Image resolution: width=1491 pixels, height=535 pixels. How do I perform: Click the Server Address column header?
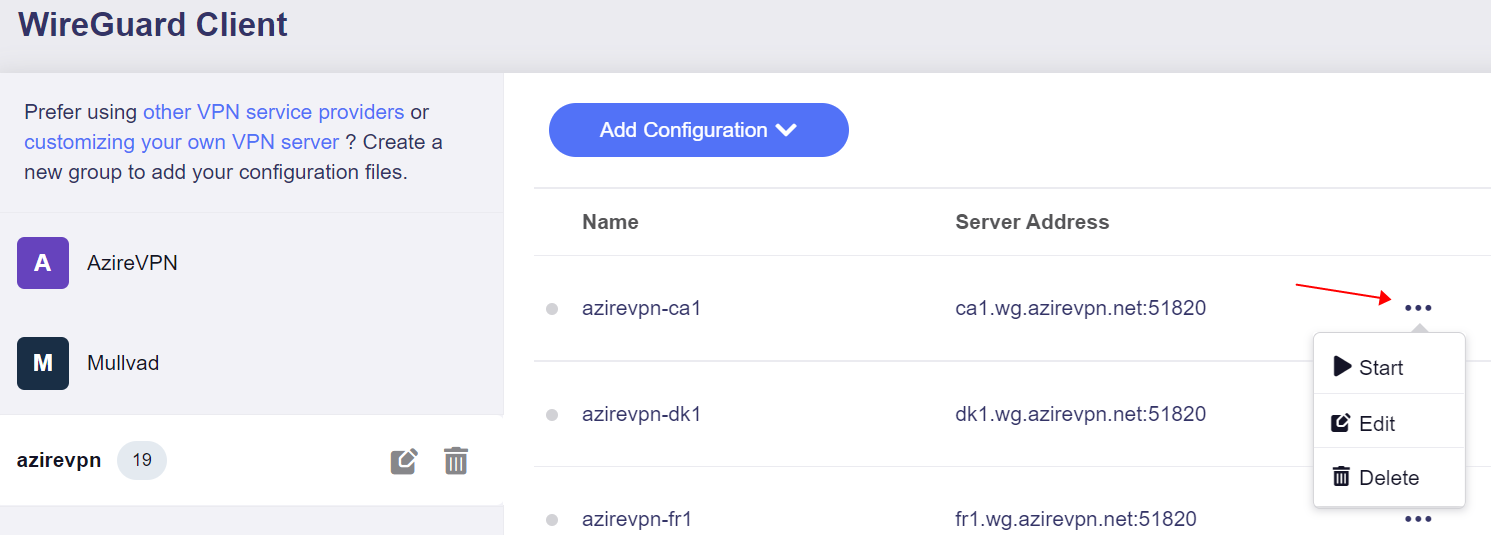tap(1032, 222)
